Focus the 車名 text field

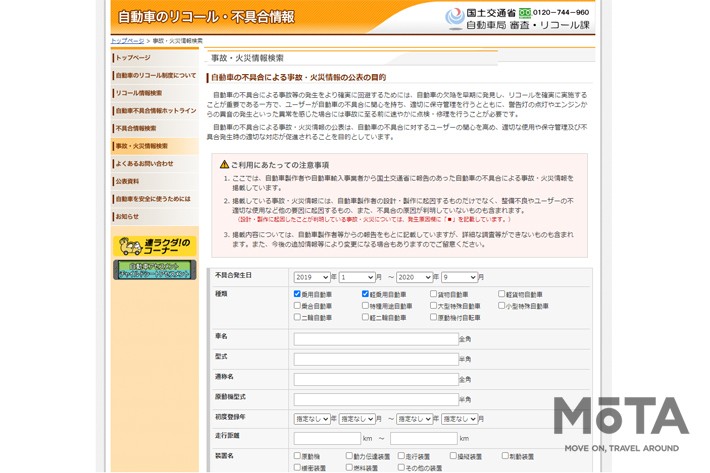tap(376, 339)
